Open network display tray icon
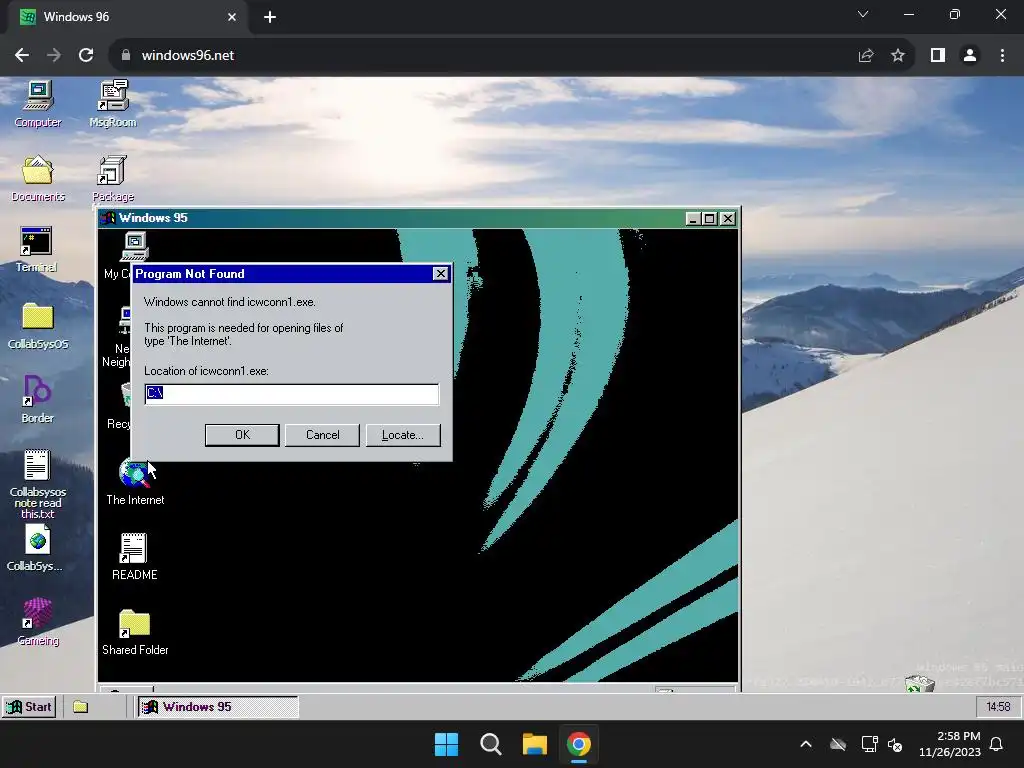The image size is (1024, 768). [869, 744]
